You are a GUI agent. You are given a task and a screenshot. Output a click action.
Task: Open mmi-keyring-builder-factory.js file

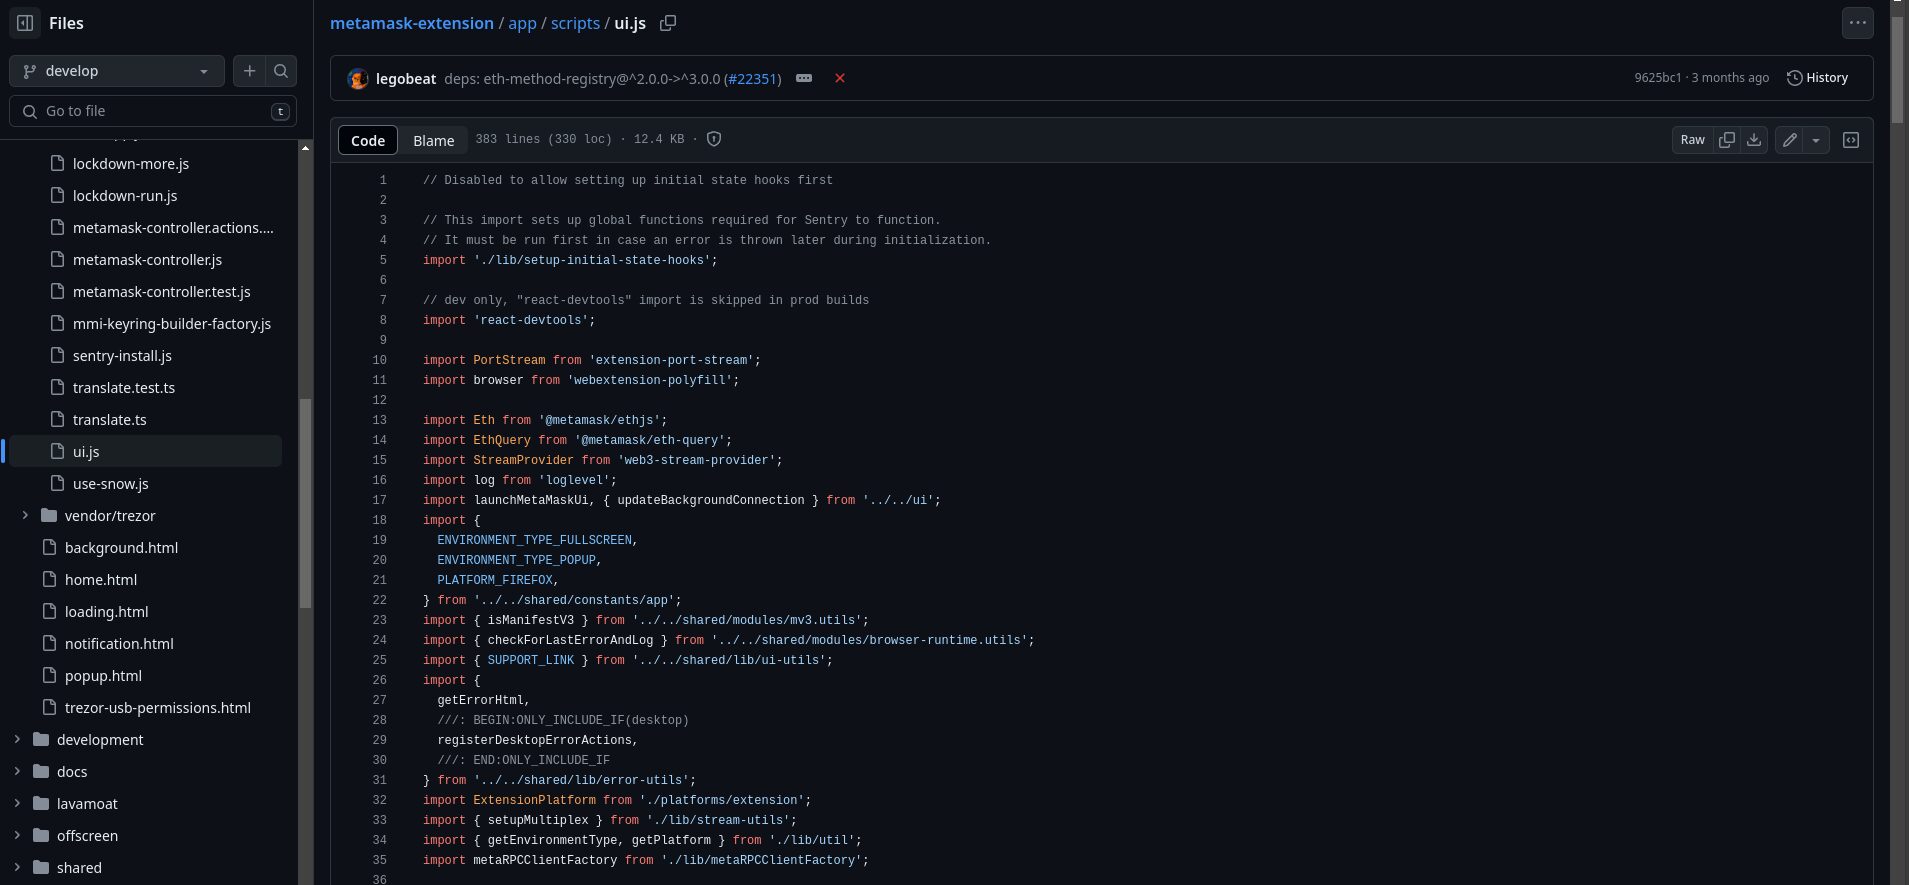tap(171, 324)
